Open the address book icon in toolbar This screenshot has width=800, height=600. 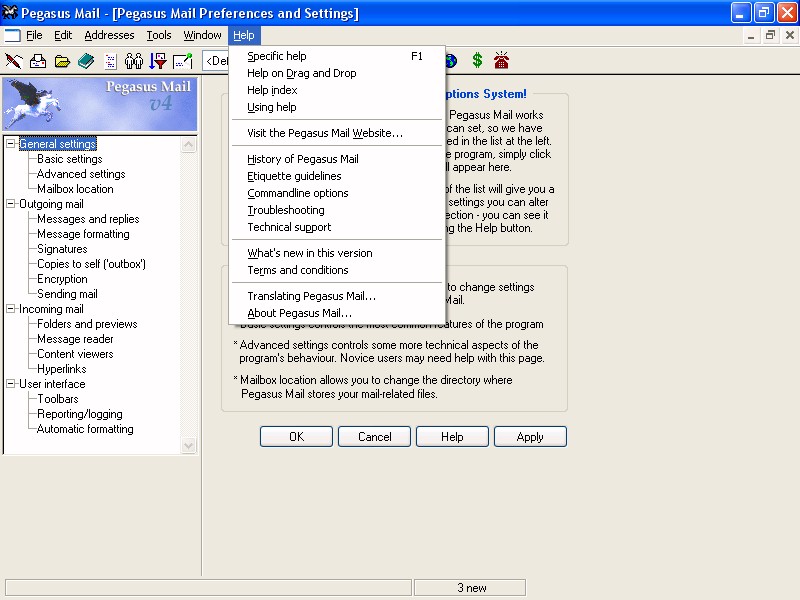click(86, 61)
